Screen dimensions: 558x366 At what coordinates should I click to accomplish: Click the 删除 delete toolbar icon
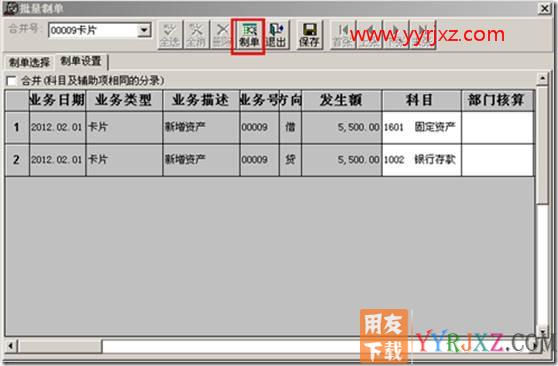(222, 35)
